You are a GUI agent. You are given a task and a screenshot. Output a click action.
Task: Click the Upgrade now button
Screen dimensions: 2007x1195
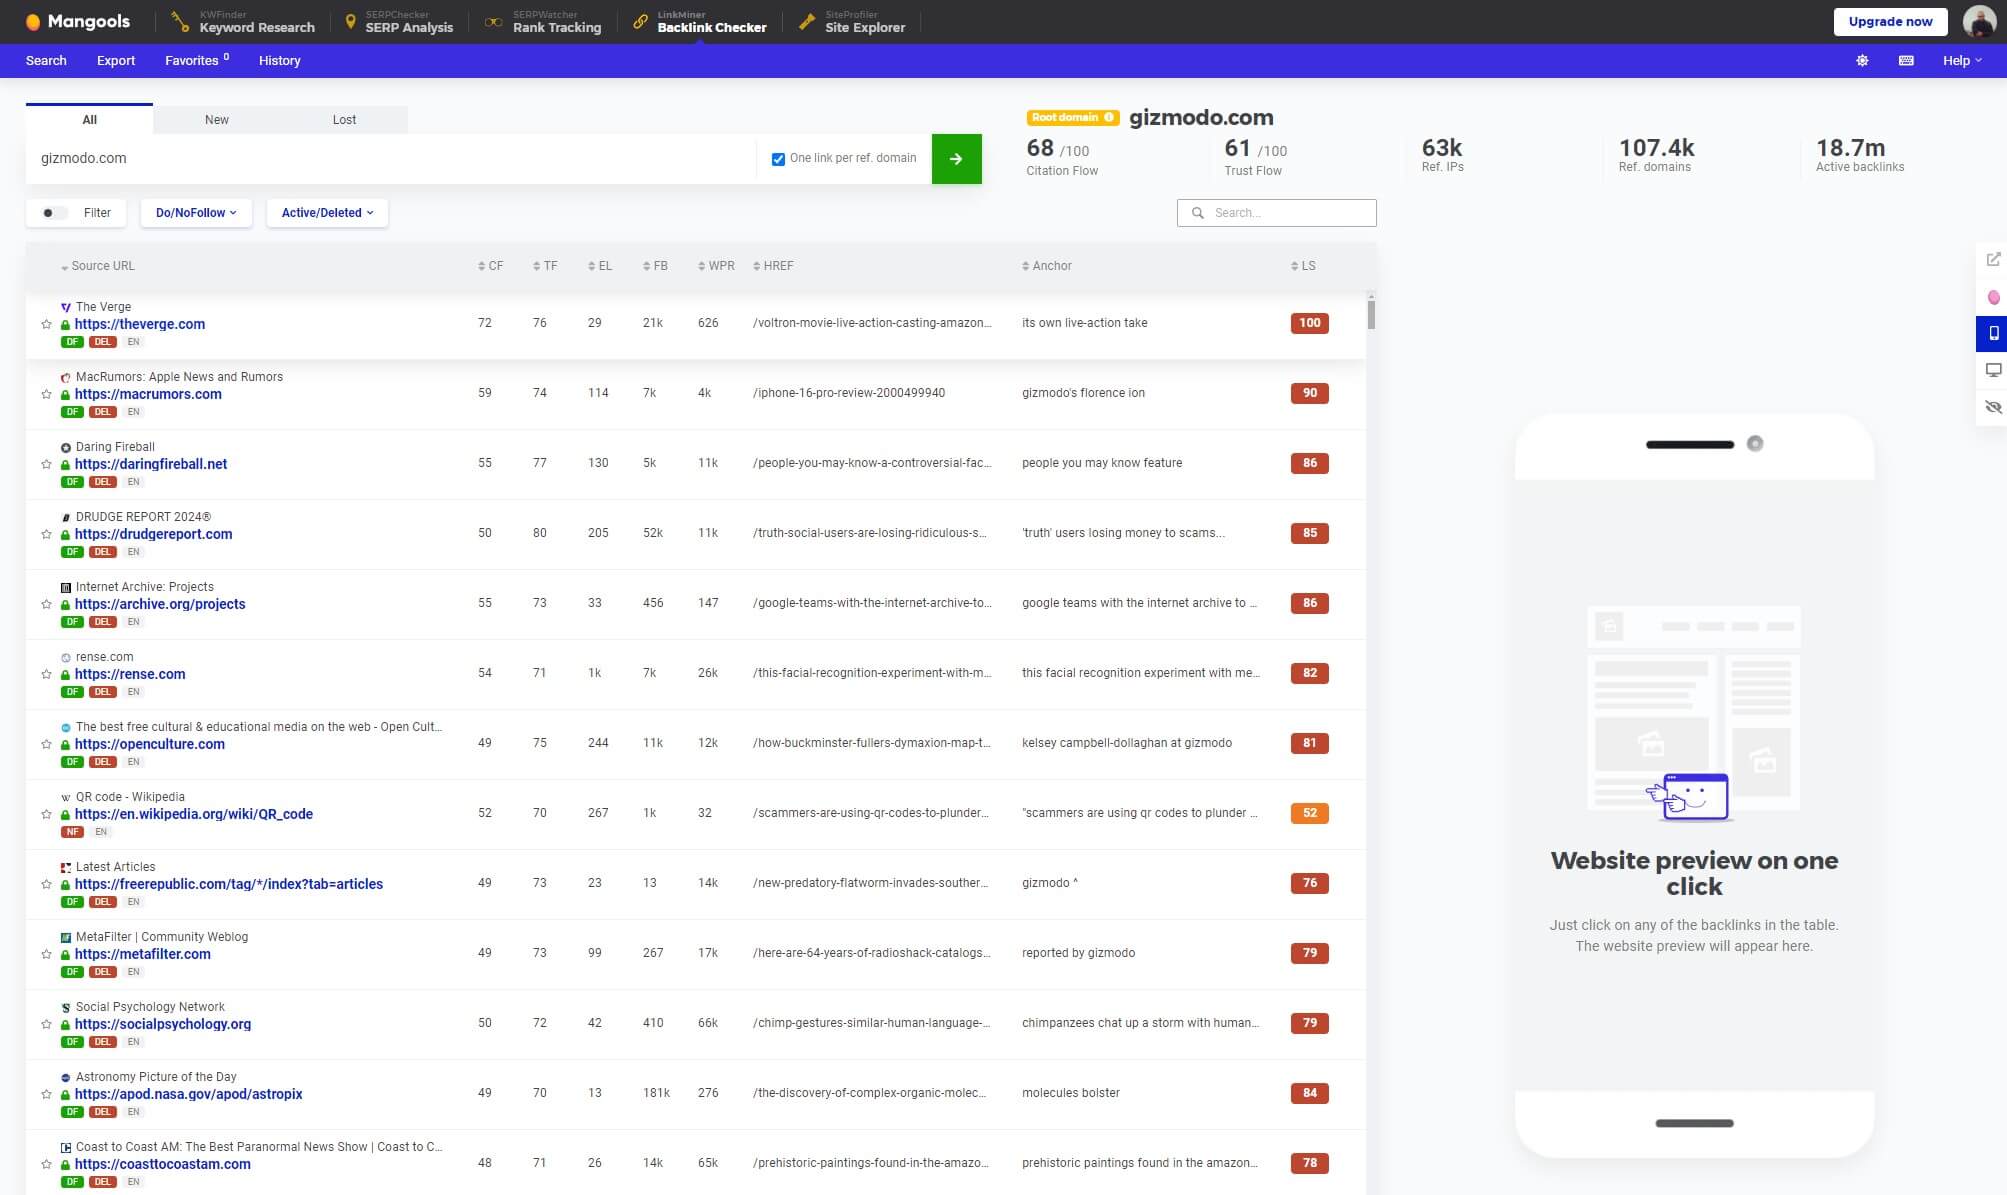pyautogui.click(x=1890, y=22)
